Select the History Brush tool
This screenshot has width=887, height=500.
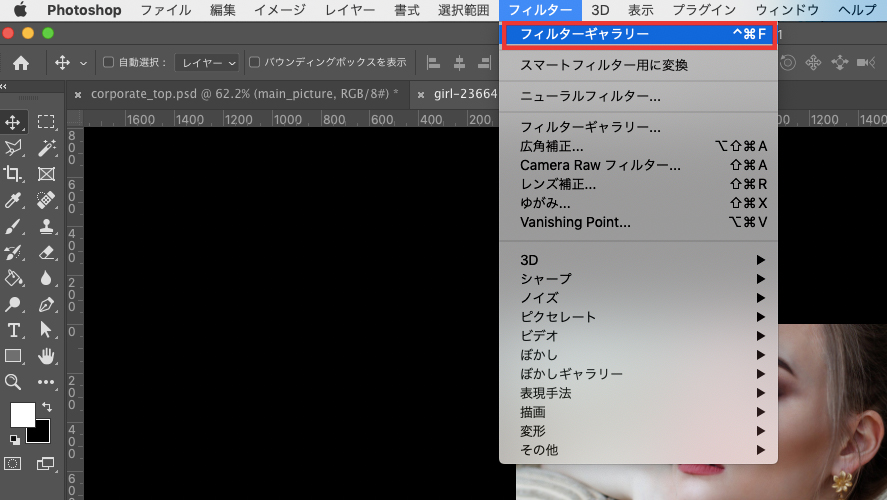point(13,252)
